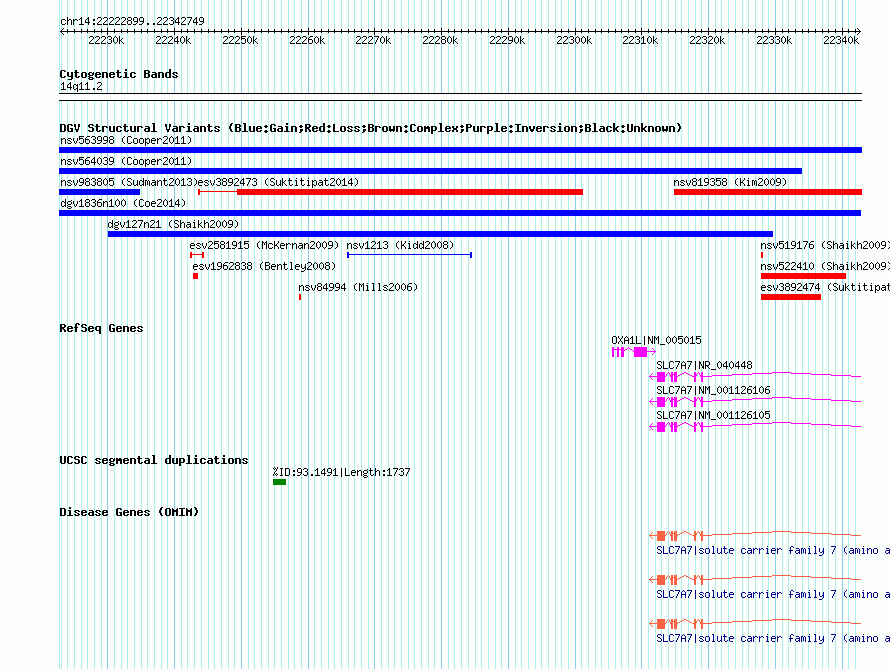Select the esv1962838 (Bentley2008) red square
The width and height of the screenshot is (890, 669).
[195, 276]
